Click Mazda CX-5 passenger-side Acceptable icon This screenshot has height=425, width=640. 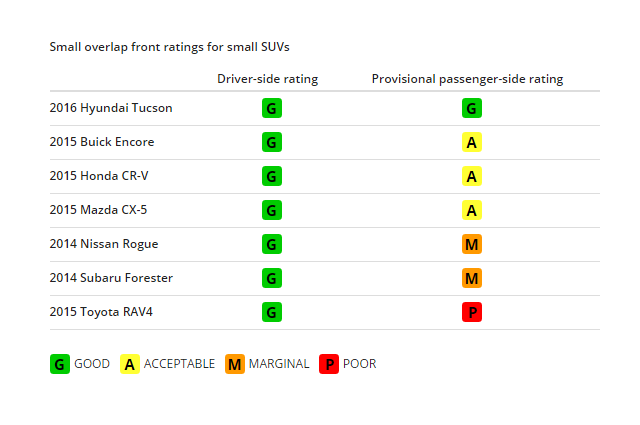click(472, 210)
